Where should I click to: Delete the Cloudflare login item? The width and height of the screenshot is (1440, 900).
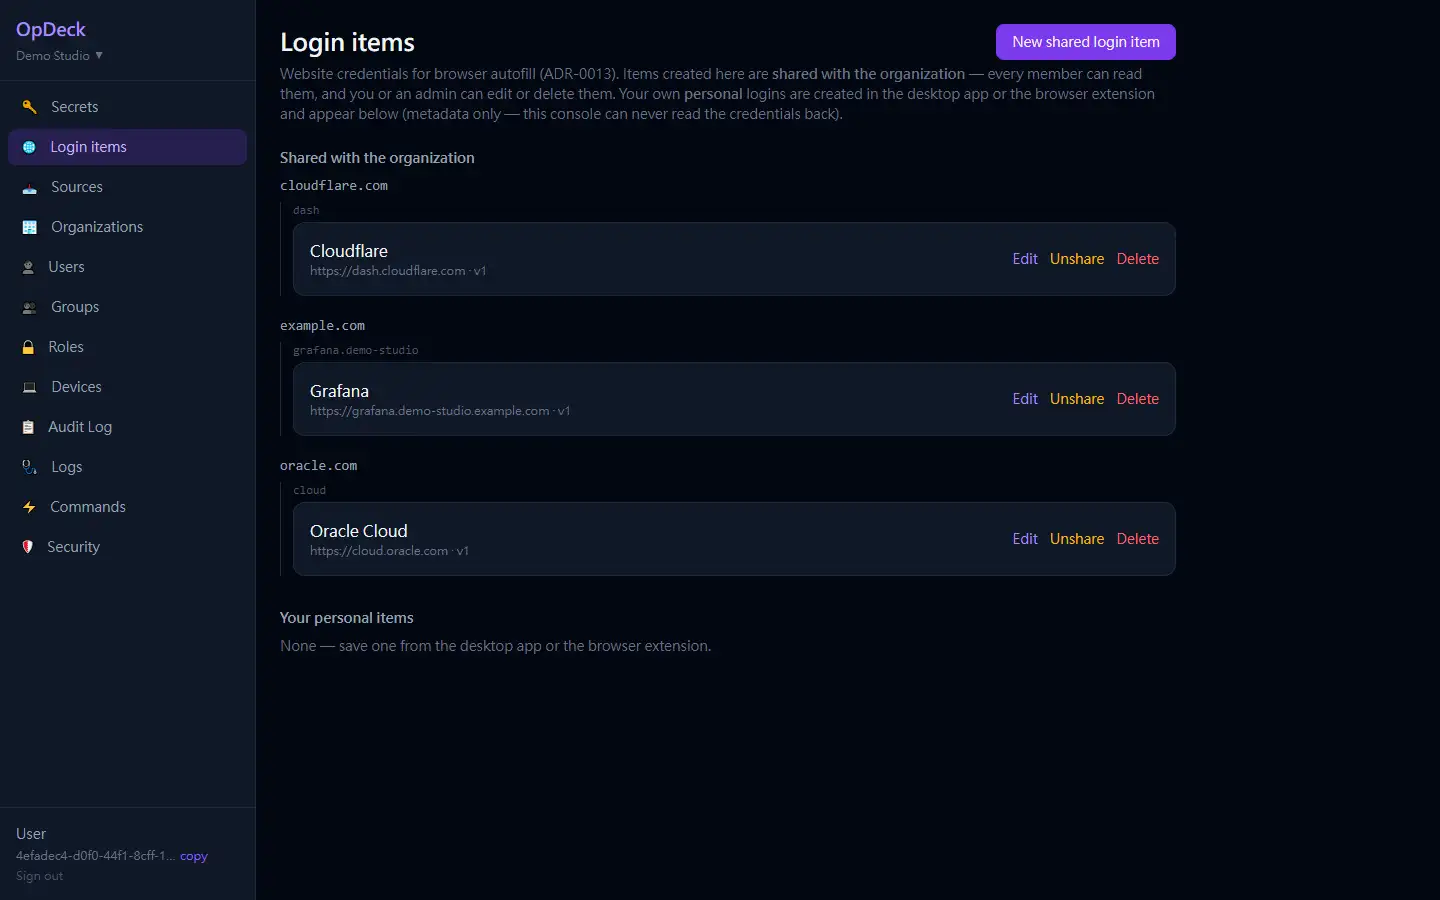[x=1138, y=259]
